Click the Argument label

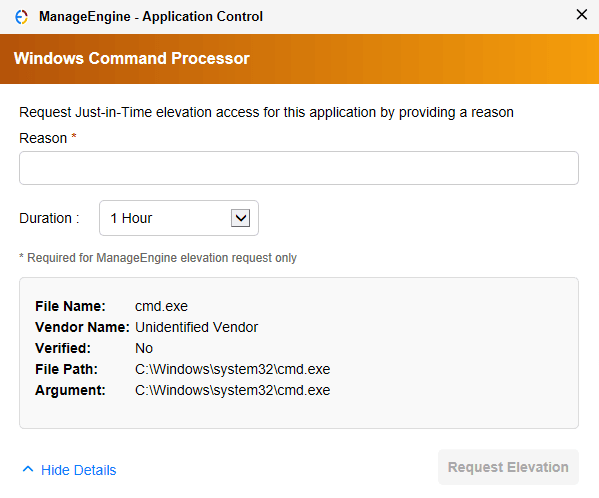70,390
